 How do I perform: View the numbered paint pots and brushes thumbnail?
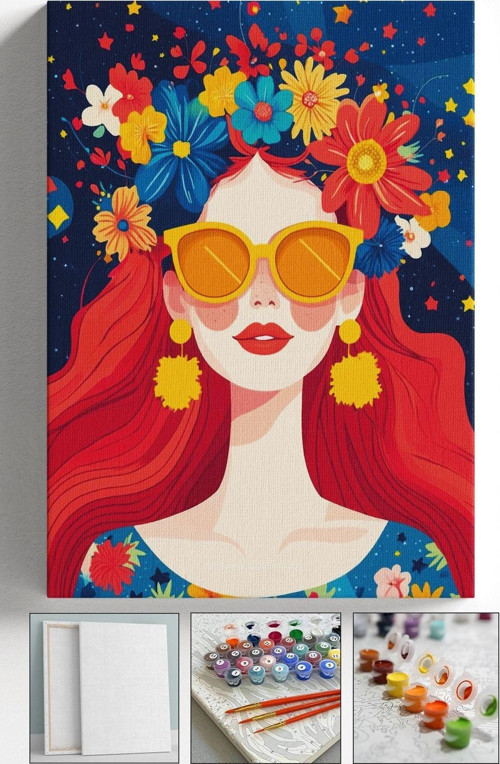[266, 688]
